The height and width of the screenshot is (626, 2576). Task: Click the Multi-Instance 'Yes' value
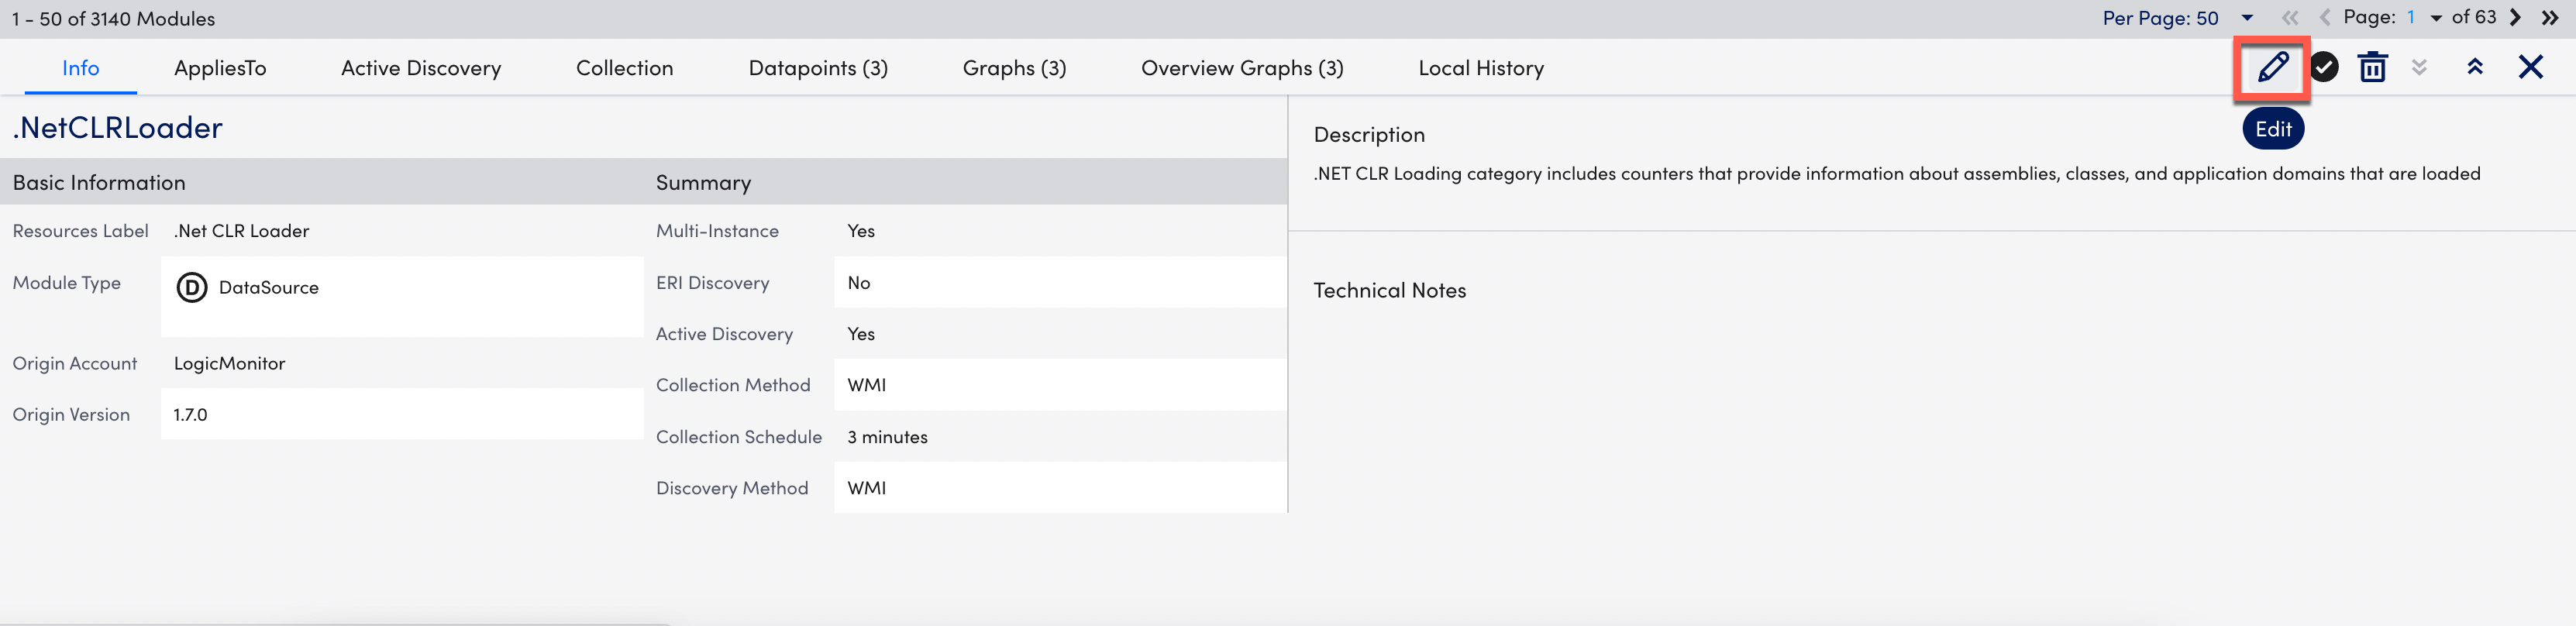(x=861, y=231)
